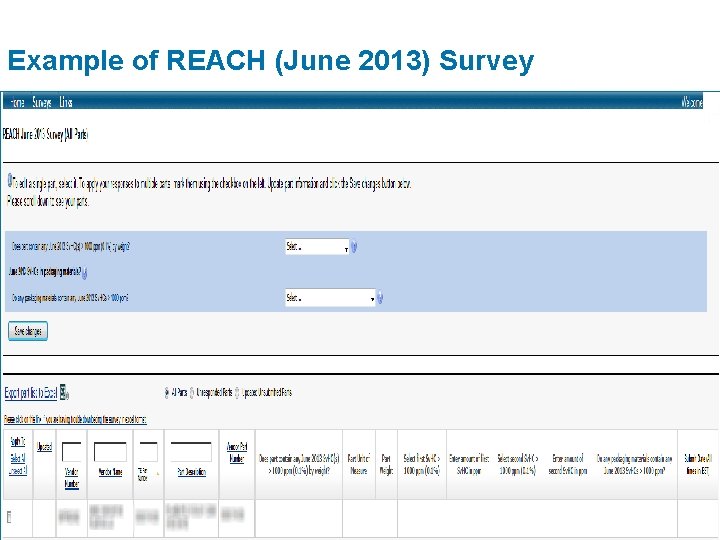Click the REACH June 2013 Survey page title
Image resolution: width=720 pixels, height=540 pixels.
coord(45,135)
